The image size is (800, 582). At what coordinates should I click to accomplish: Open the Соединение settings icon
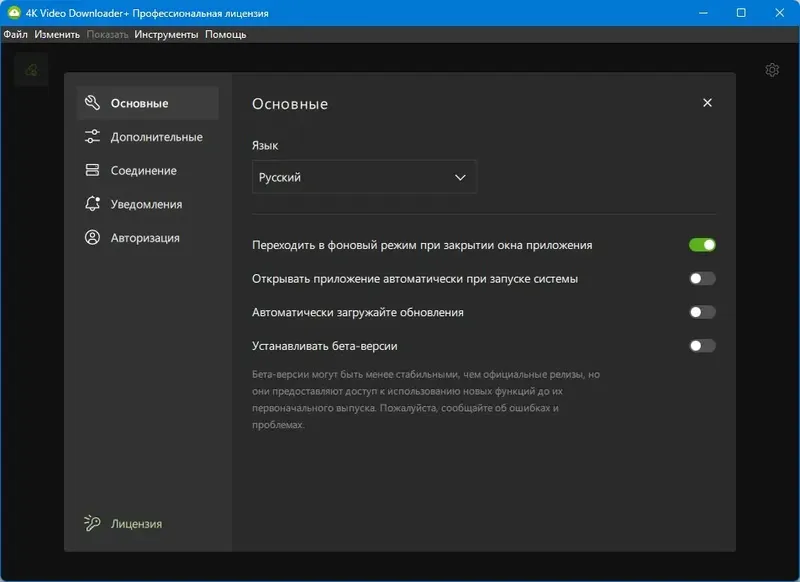92,170
